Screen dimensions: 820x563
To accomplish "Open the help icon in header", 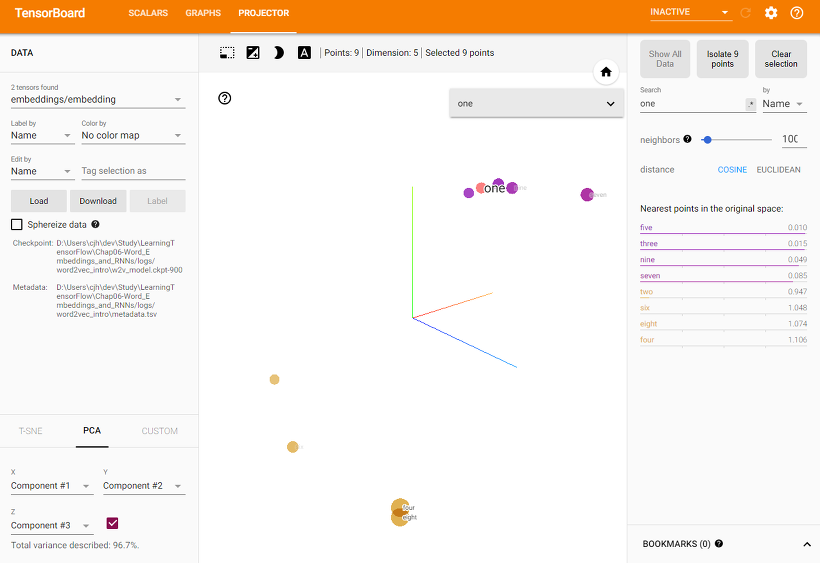I will [x=796, y=13].
